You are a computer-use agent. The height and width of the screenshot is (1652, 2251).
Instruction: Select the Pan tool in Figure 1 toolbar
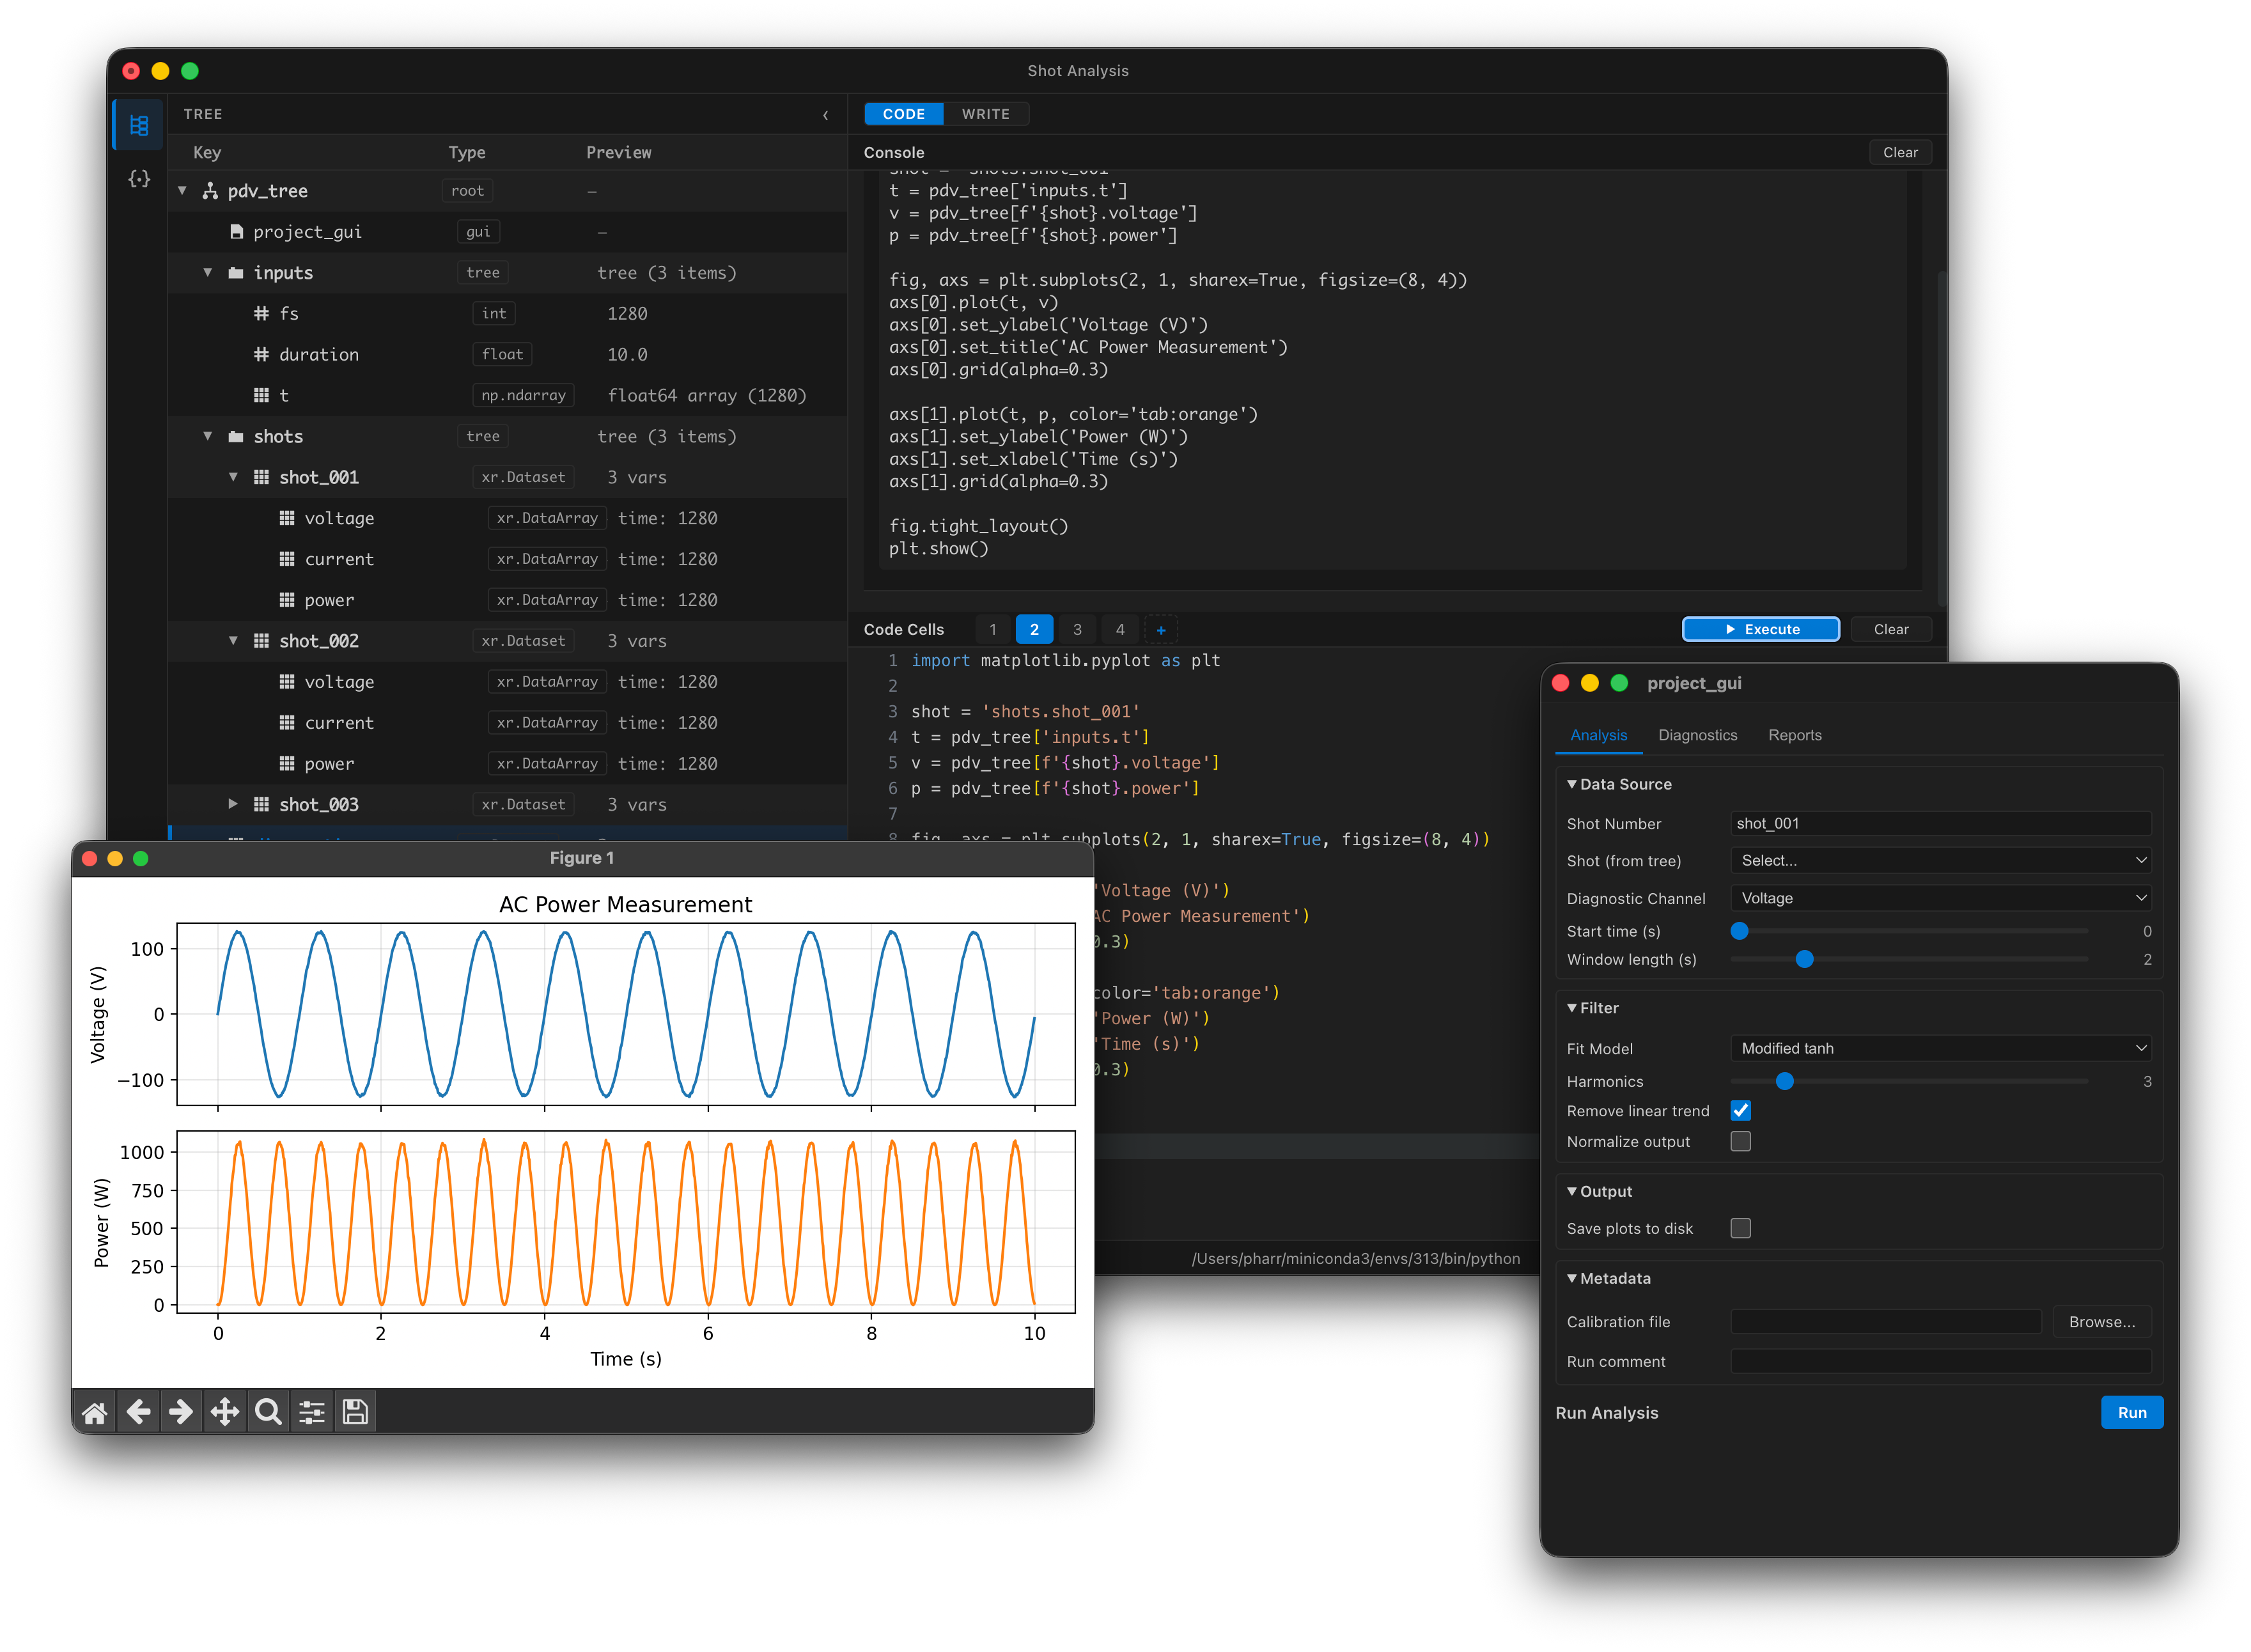[224, 1413]
